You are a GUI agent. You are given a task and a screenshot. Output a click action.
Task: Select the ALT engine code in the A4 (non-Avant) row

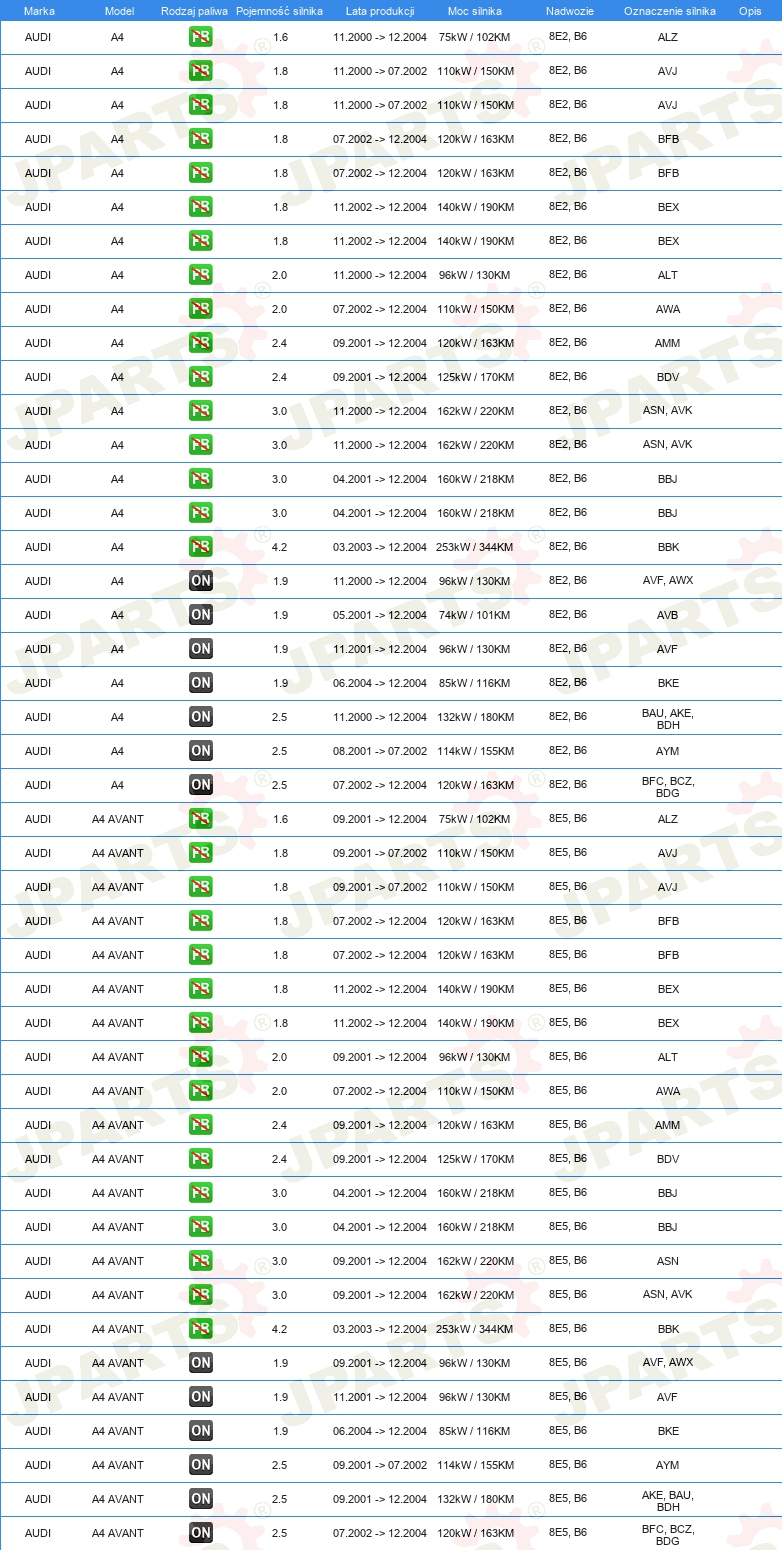coord(668,276)
